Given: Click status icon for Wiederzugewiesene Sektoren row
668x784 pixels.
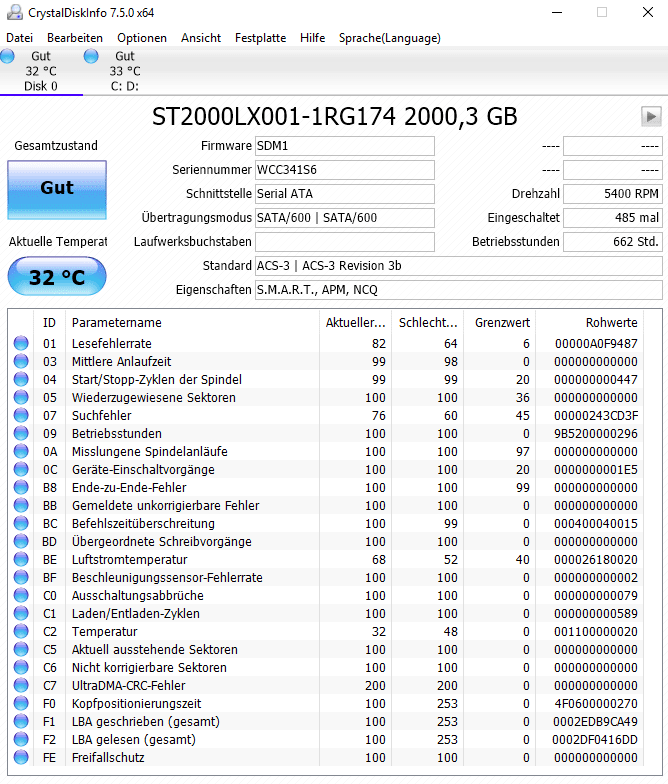Looking at the screenshot, I should tap(21, 398).
